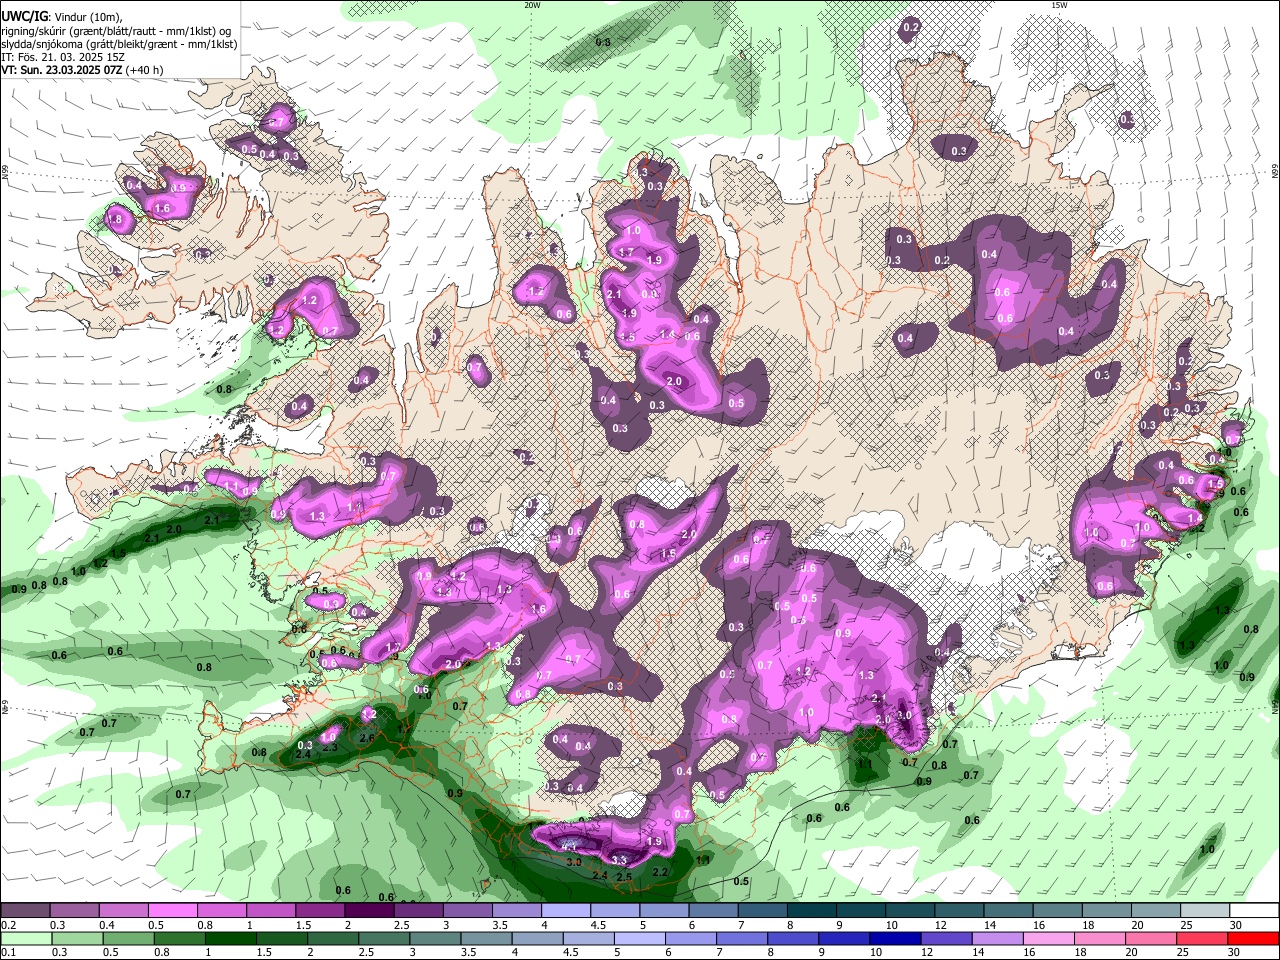
Task: Click the '0.1' label in the lower legend
Action: 8,952
